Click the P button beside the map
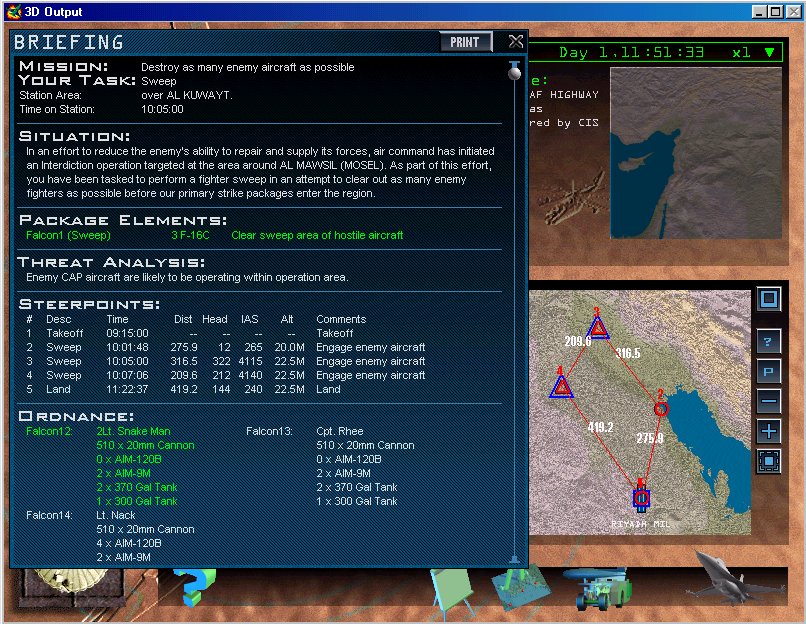The image size is (806, 624). click(768, 372)
